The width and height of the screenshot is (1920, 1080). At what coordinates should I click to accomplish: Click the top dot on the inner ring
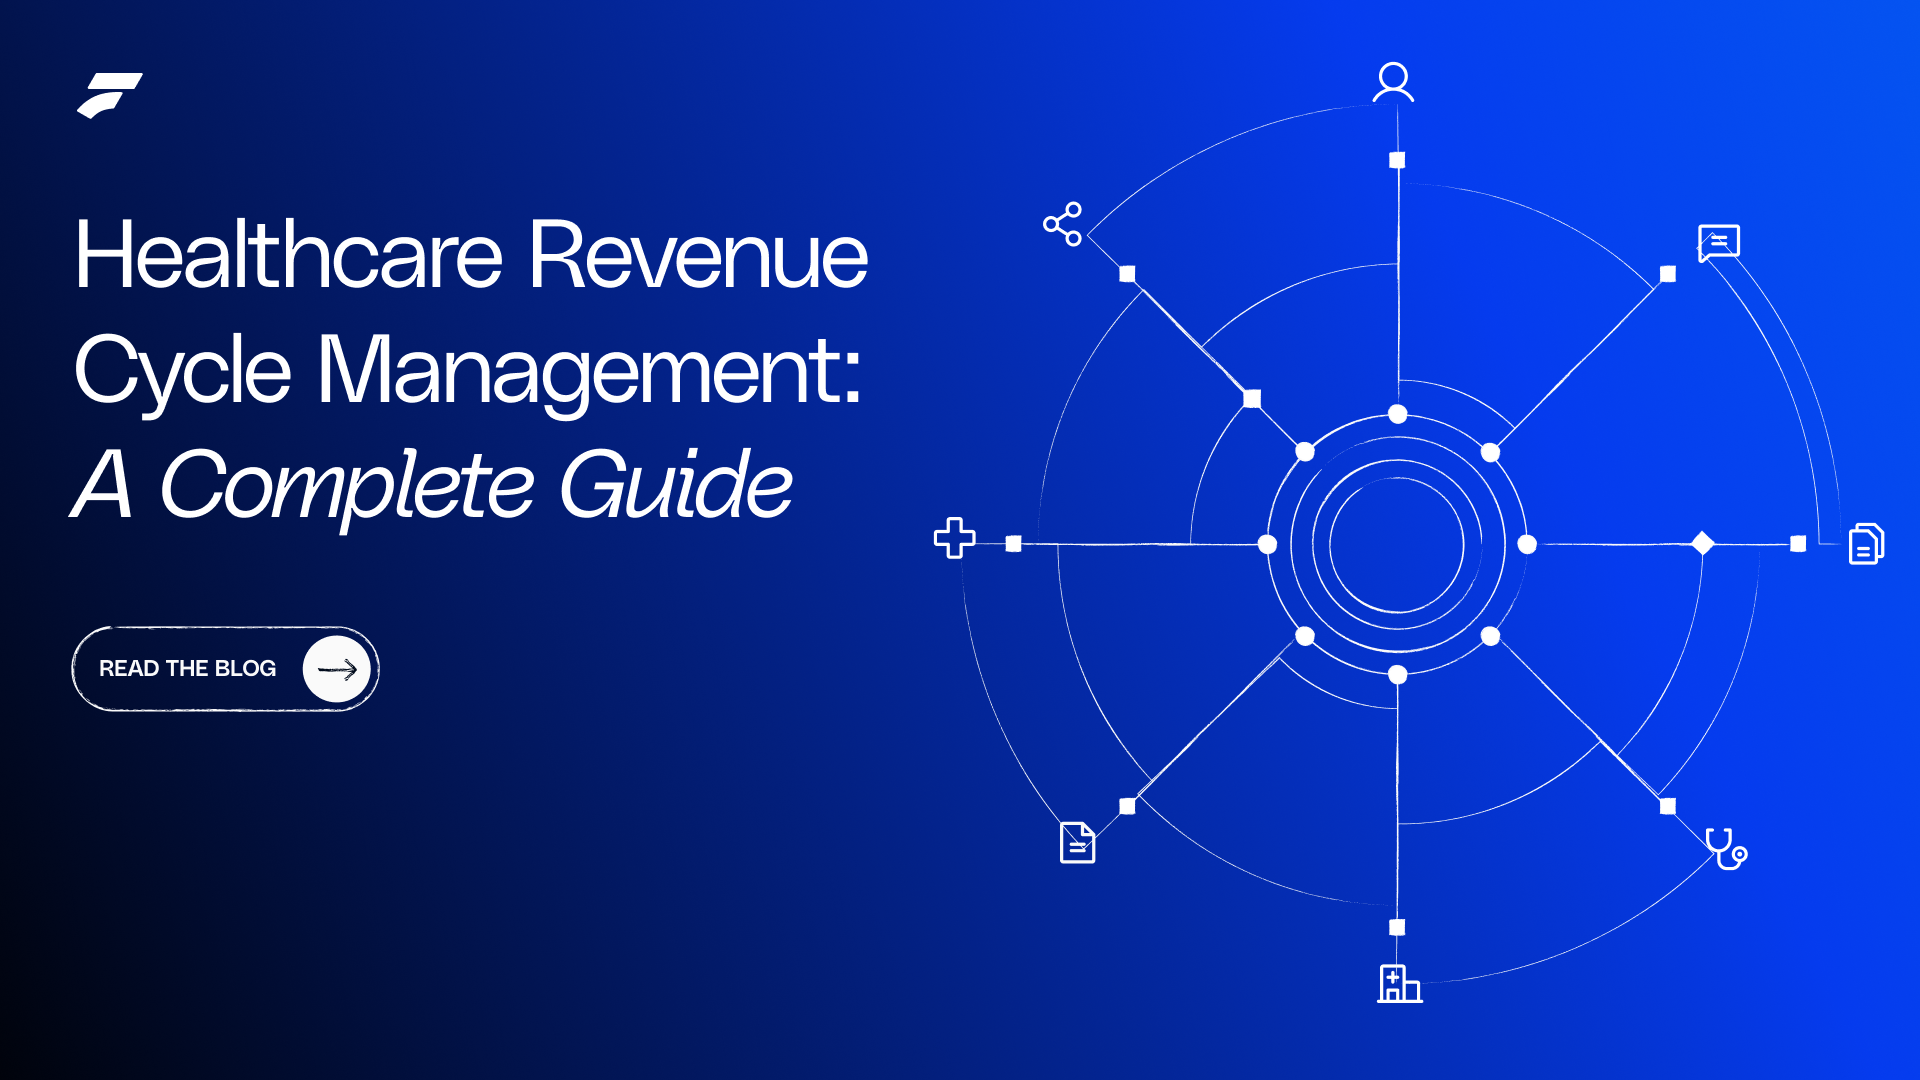1397,414
